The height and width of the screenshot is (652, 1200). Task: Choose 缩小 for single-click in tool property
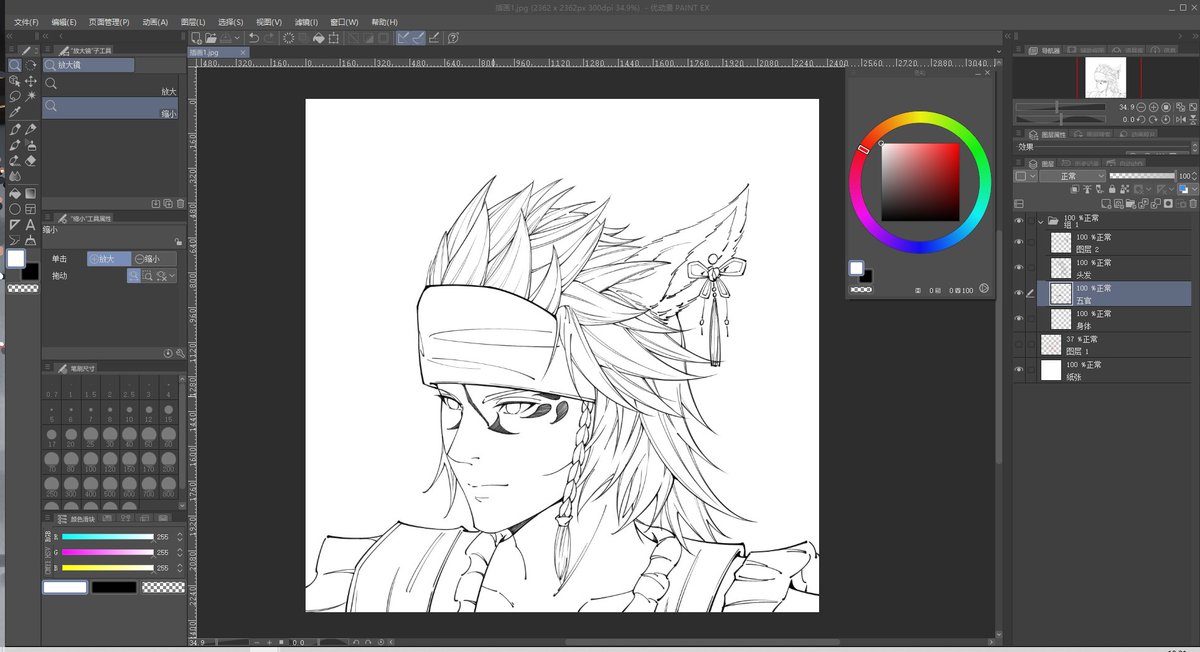(155, 259)
